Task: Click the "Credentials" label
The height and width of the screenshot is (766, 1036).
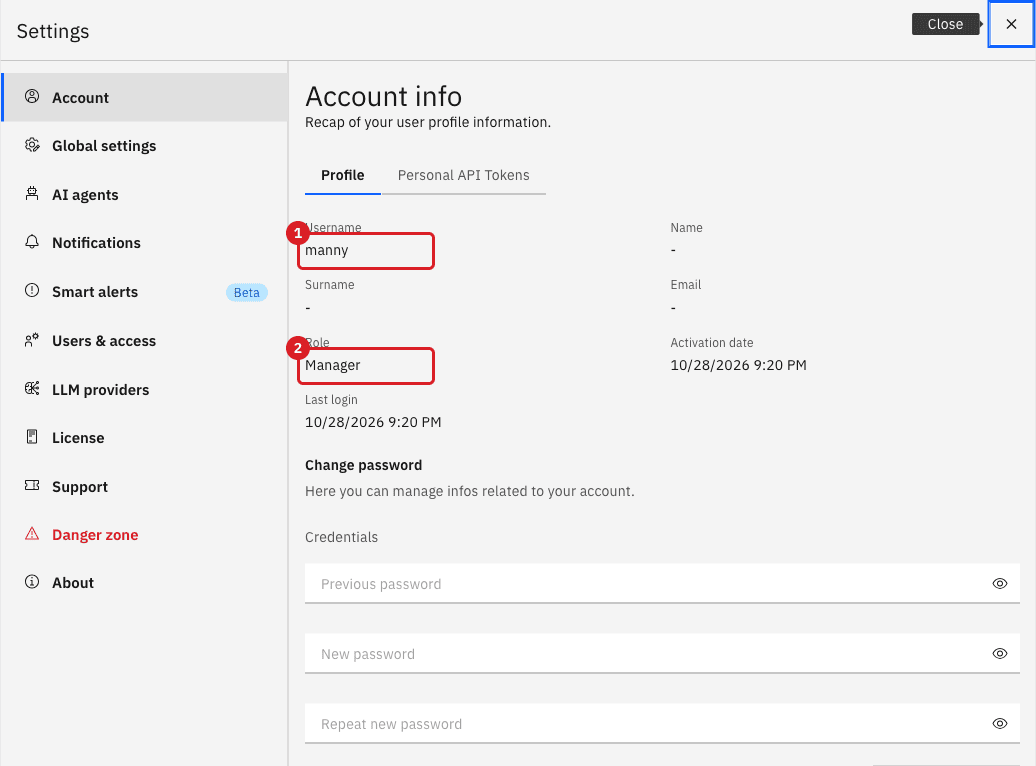Action: click(341, 537)
